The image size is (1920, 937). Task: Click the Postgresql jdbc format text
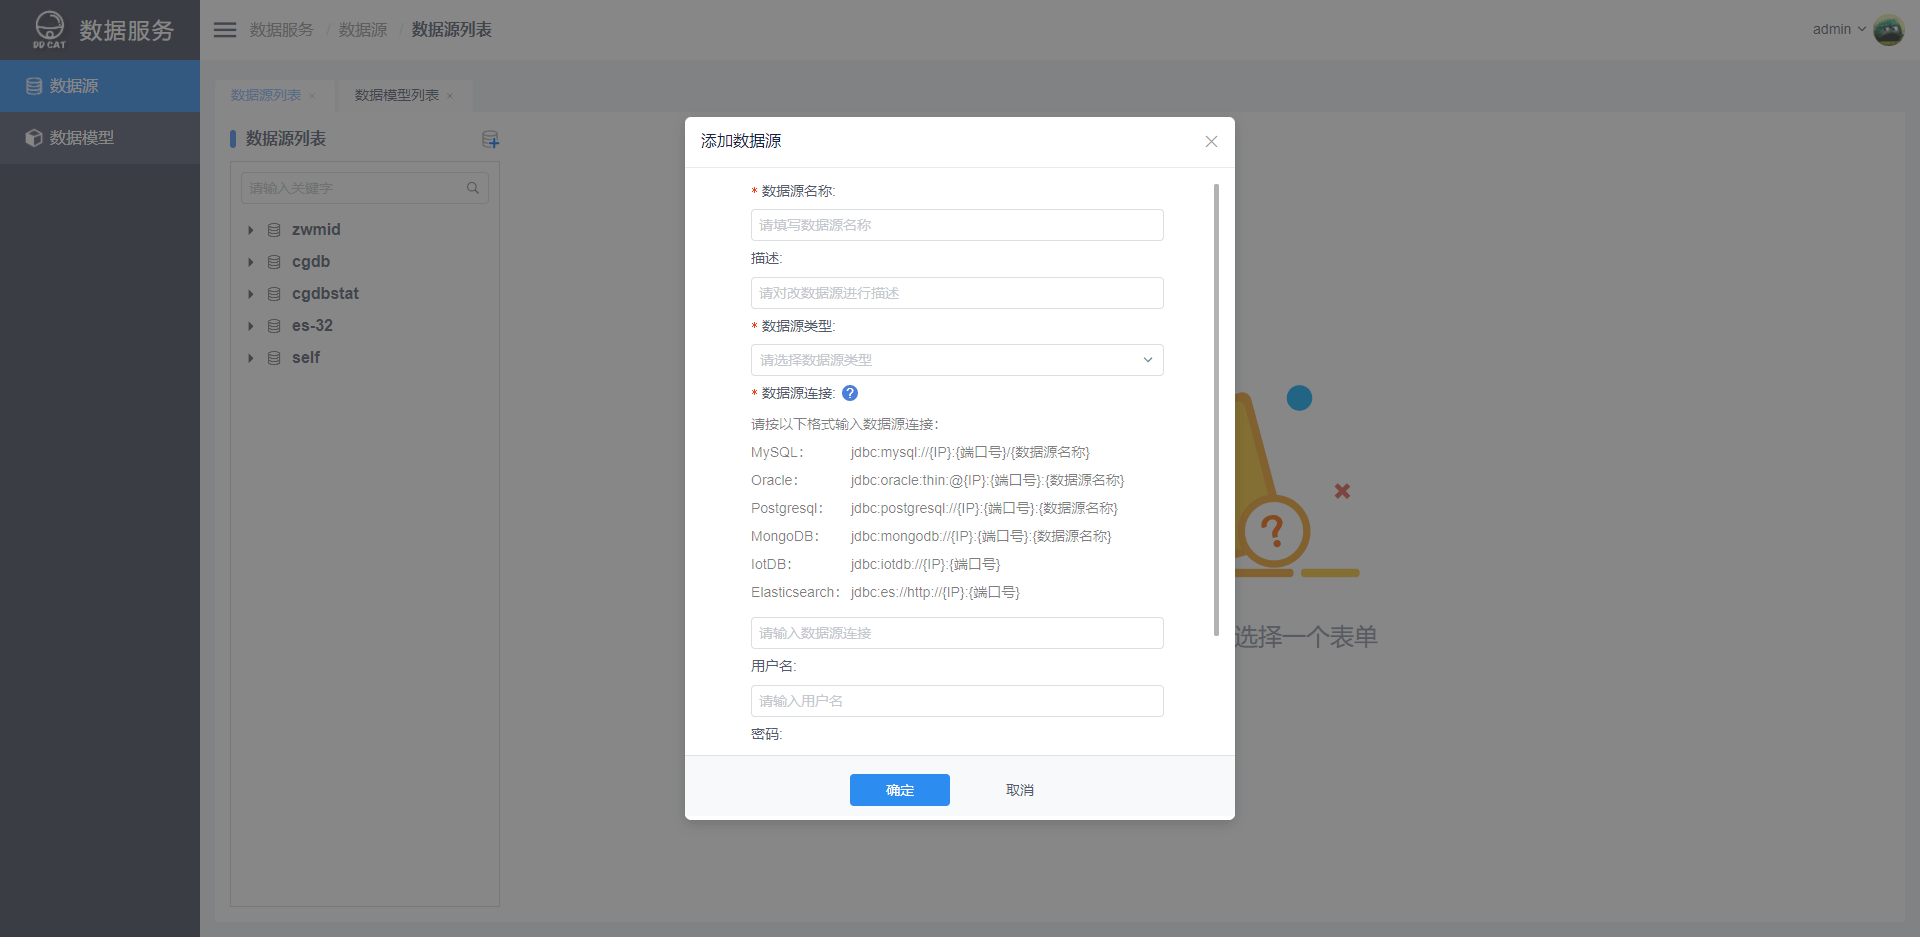click(984, 508)
